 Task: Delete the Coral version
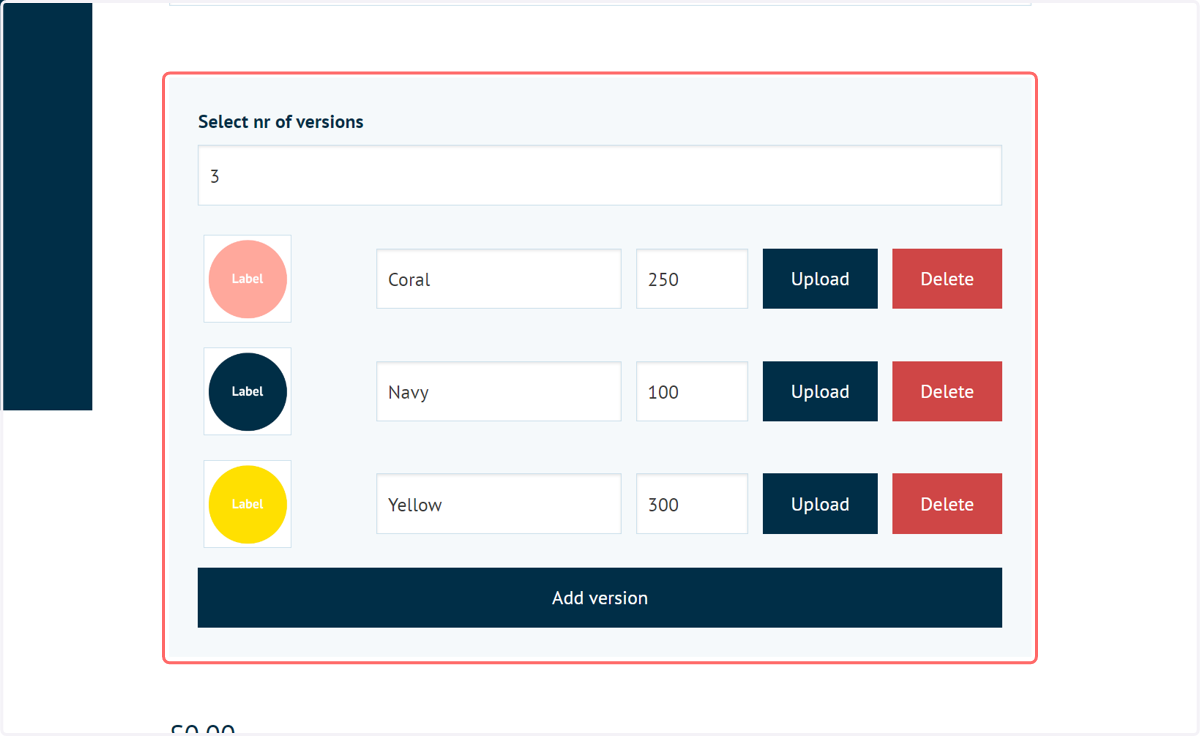click(947, 279)
